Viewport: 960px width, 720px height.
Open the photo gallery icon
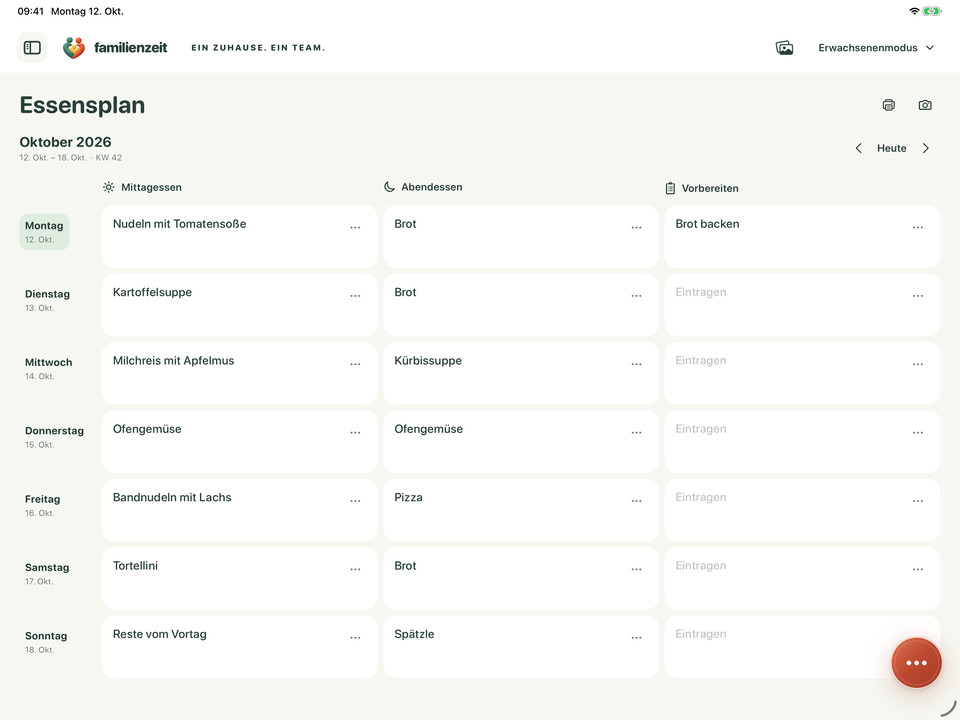pos(784,48)
